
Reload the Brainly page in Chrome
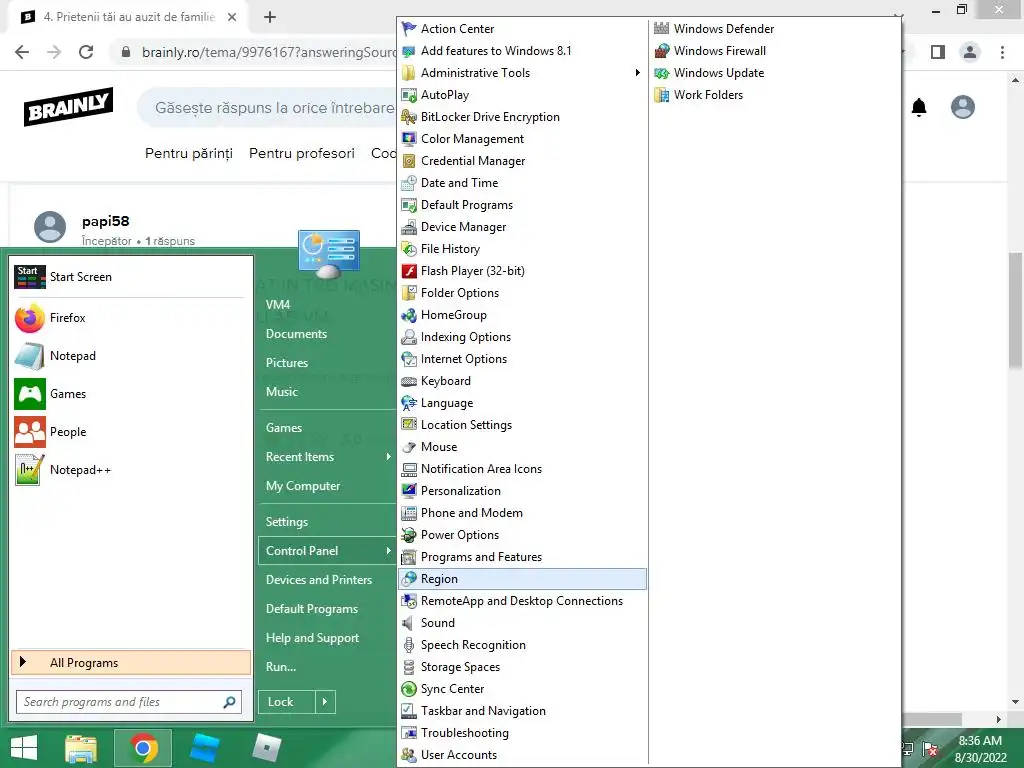86,52
